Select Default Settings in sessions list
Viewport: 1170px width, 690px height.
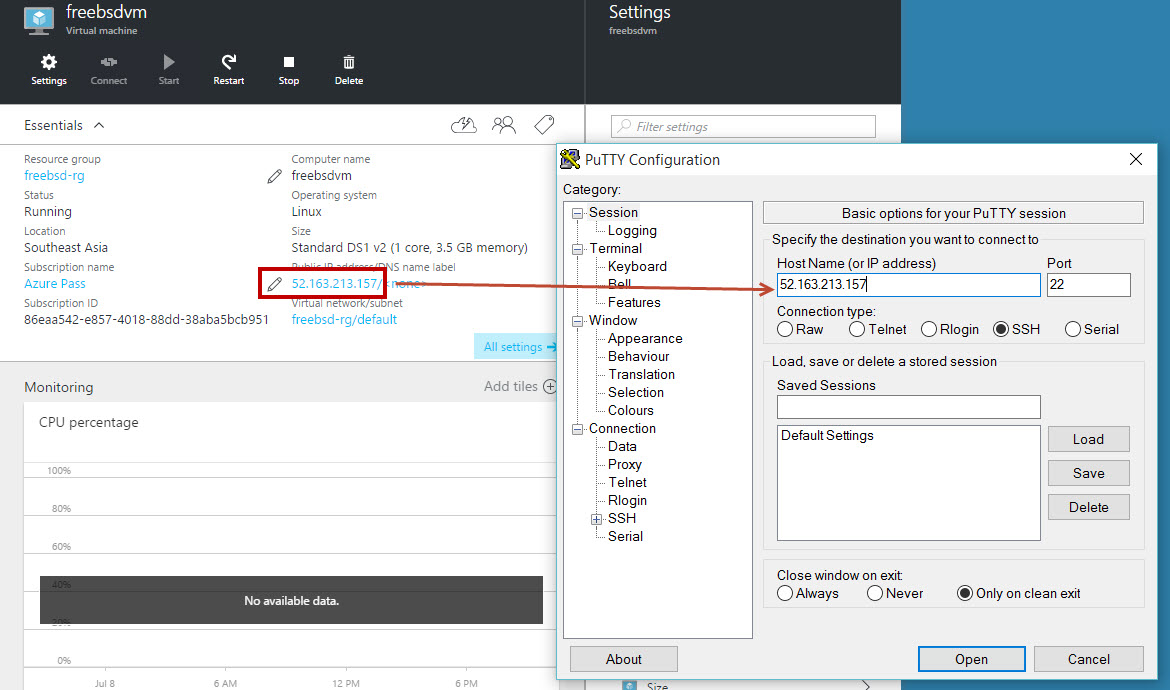(828, 436)
